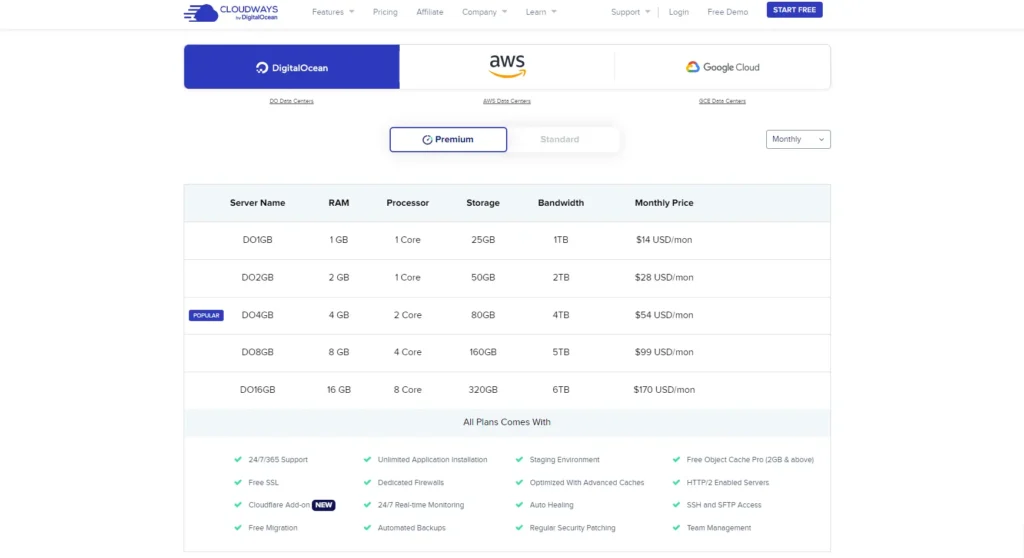Click the Cloudflare Add-on feature text

[279, 505]
